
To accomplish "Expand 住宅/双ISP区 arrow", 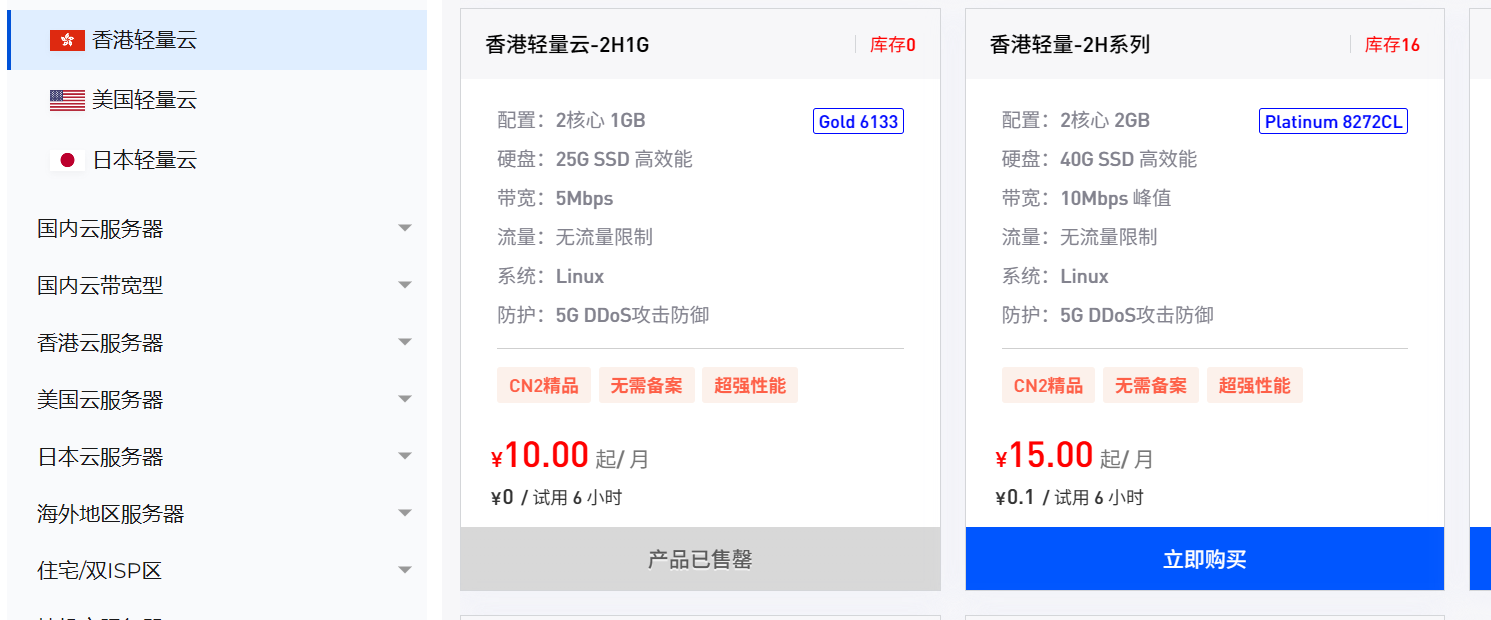I will coord(405,570).
